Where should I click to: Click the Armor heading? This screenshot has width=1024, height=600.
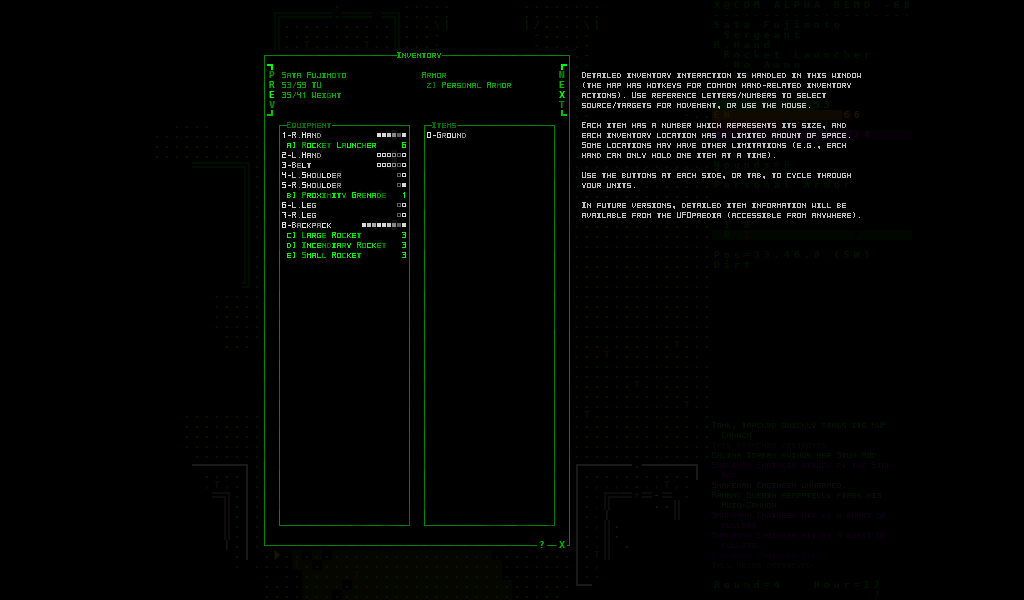434,75
